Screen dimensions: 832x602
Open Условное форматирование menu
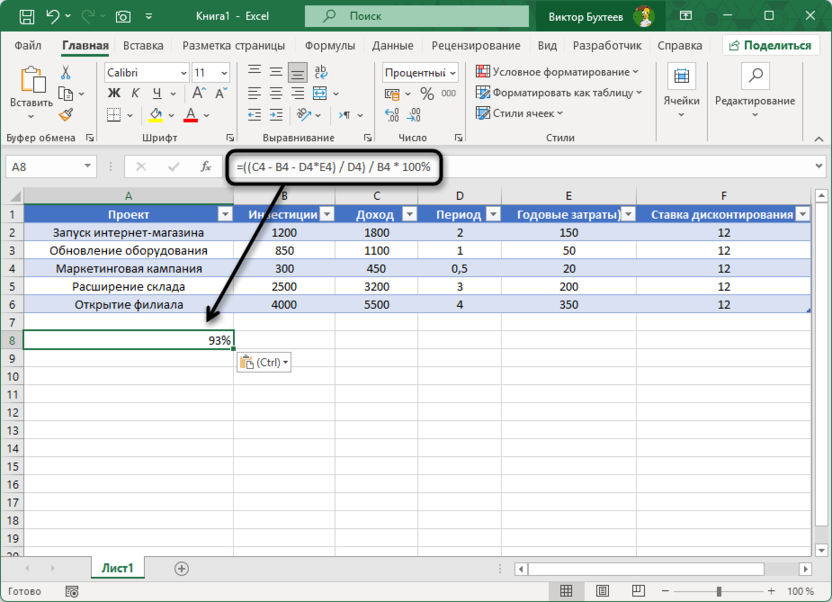(557, 72)
